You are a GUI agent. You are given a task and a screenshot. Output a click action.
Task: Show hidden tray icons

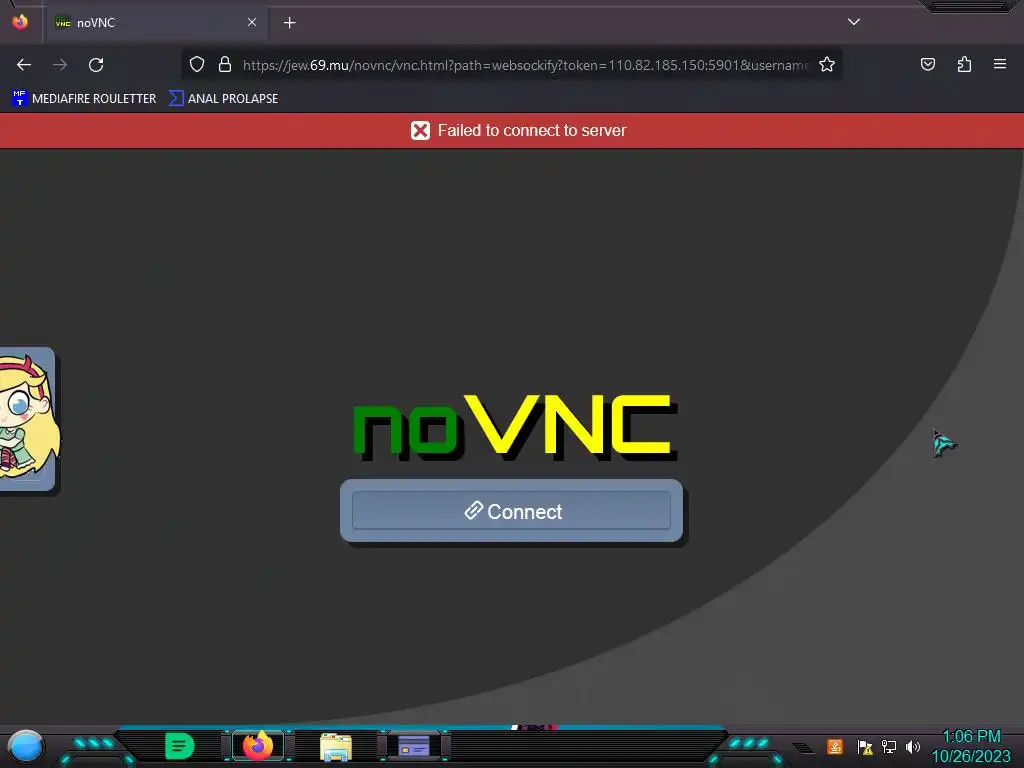click(x=804, y=748)
